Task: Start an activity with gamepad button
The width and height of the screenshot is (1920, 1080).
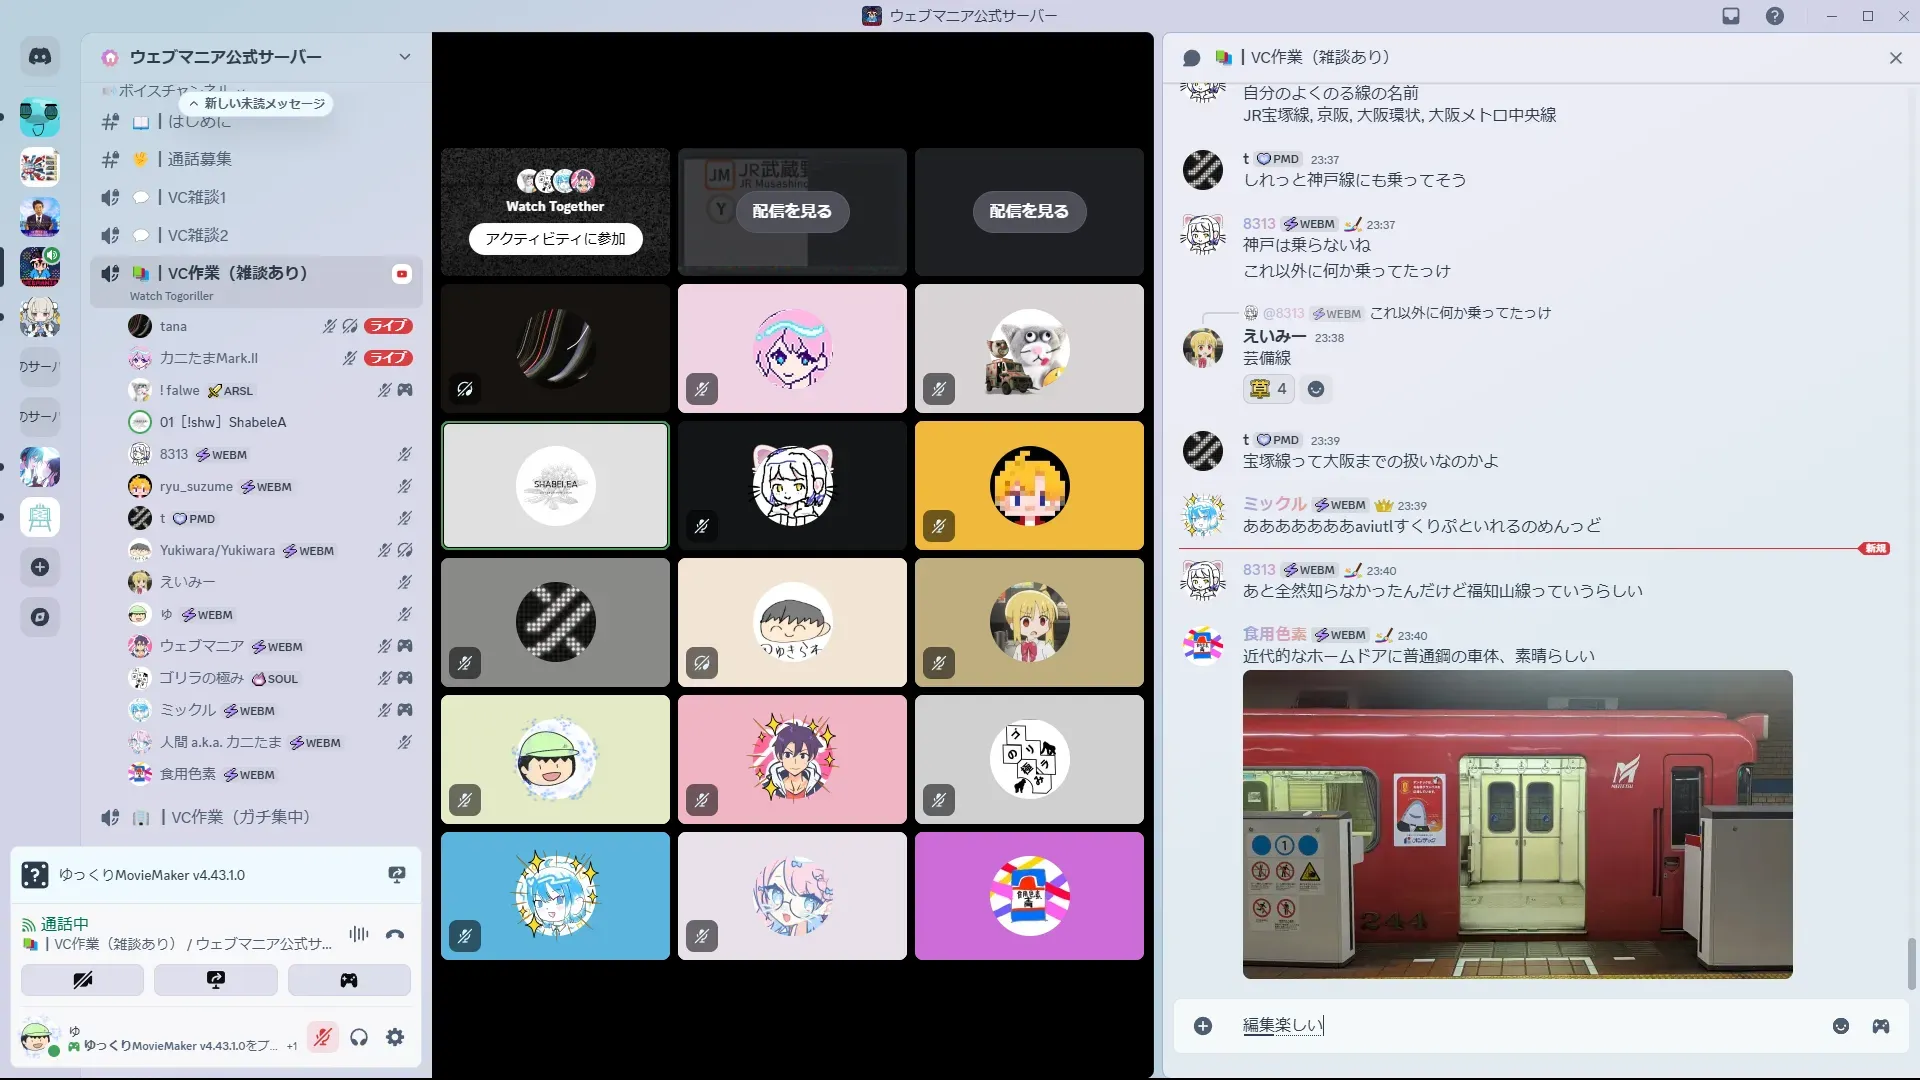Action: point(349,980)
